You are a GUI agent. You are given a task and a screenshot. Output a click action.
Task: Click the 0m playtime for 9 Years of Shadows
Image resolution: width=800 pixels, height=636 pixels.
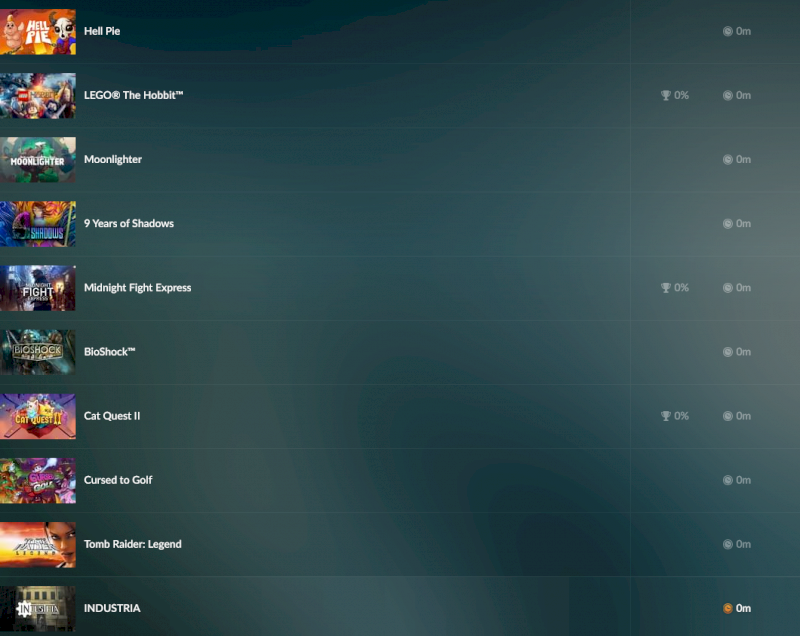point(743,224)
